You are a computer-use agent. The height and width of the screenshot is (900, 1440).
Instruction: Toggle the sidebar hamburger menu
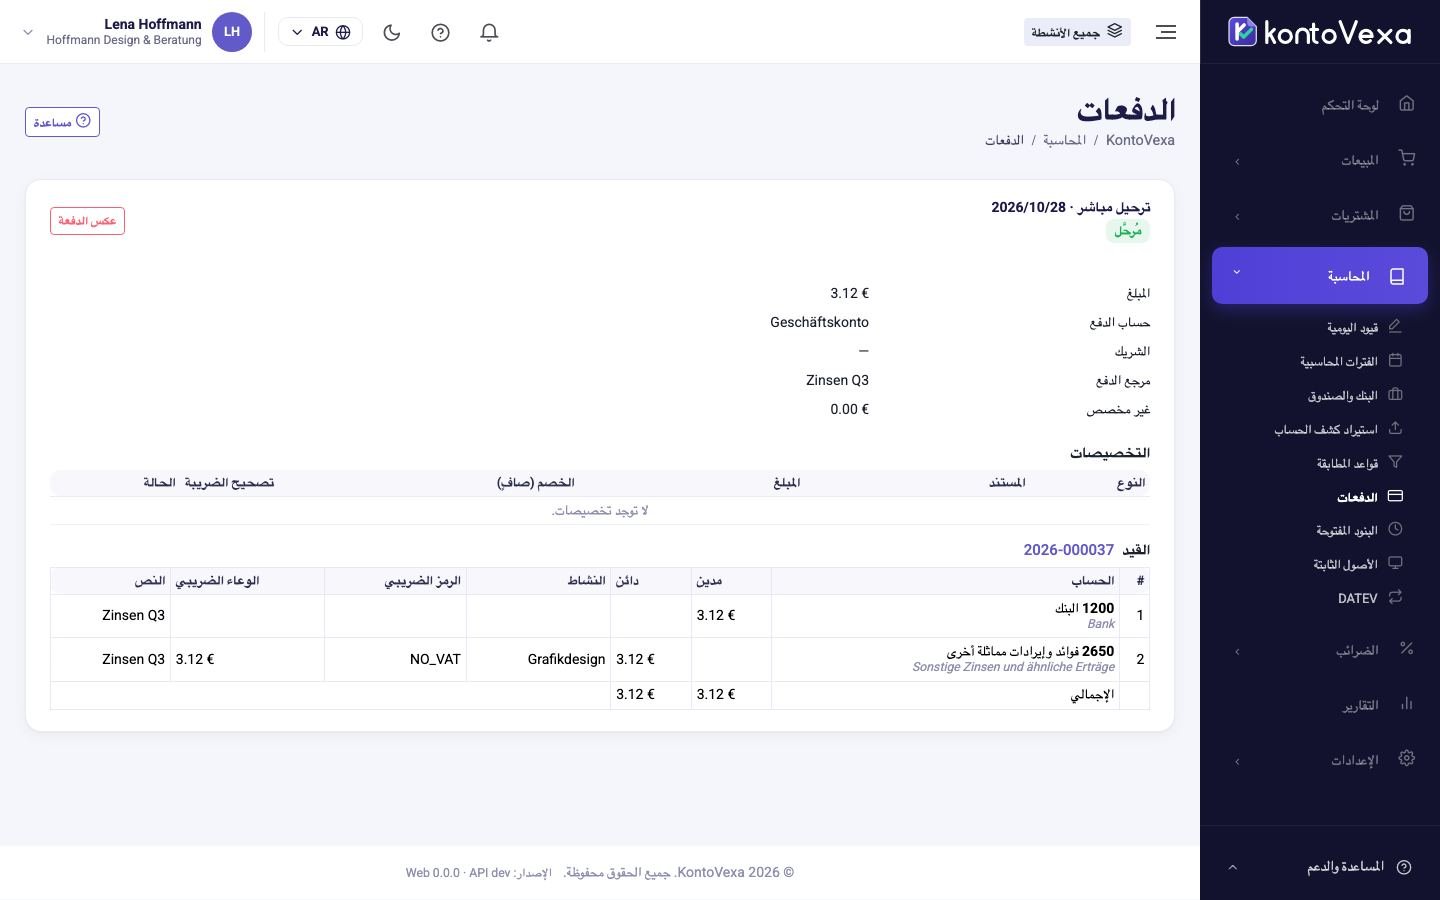click(x=1166, y=32)
